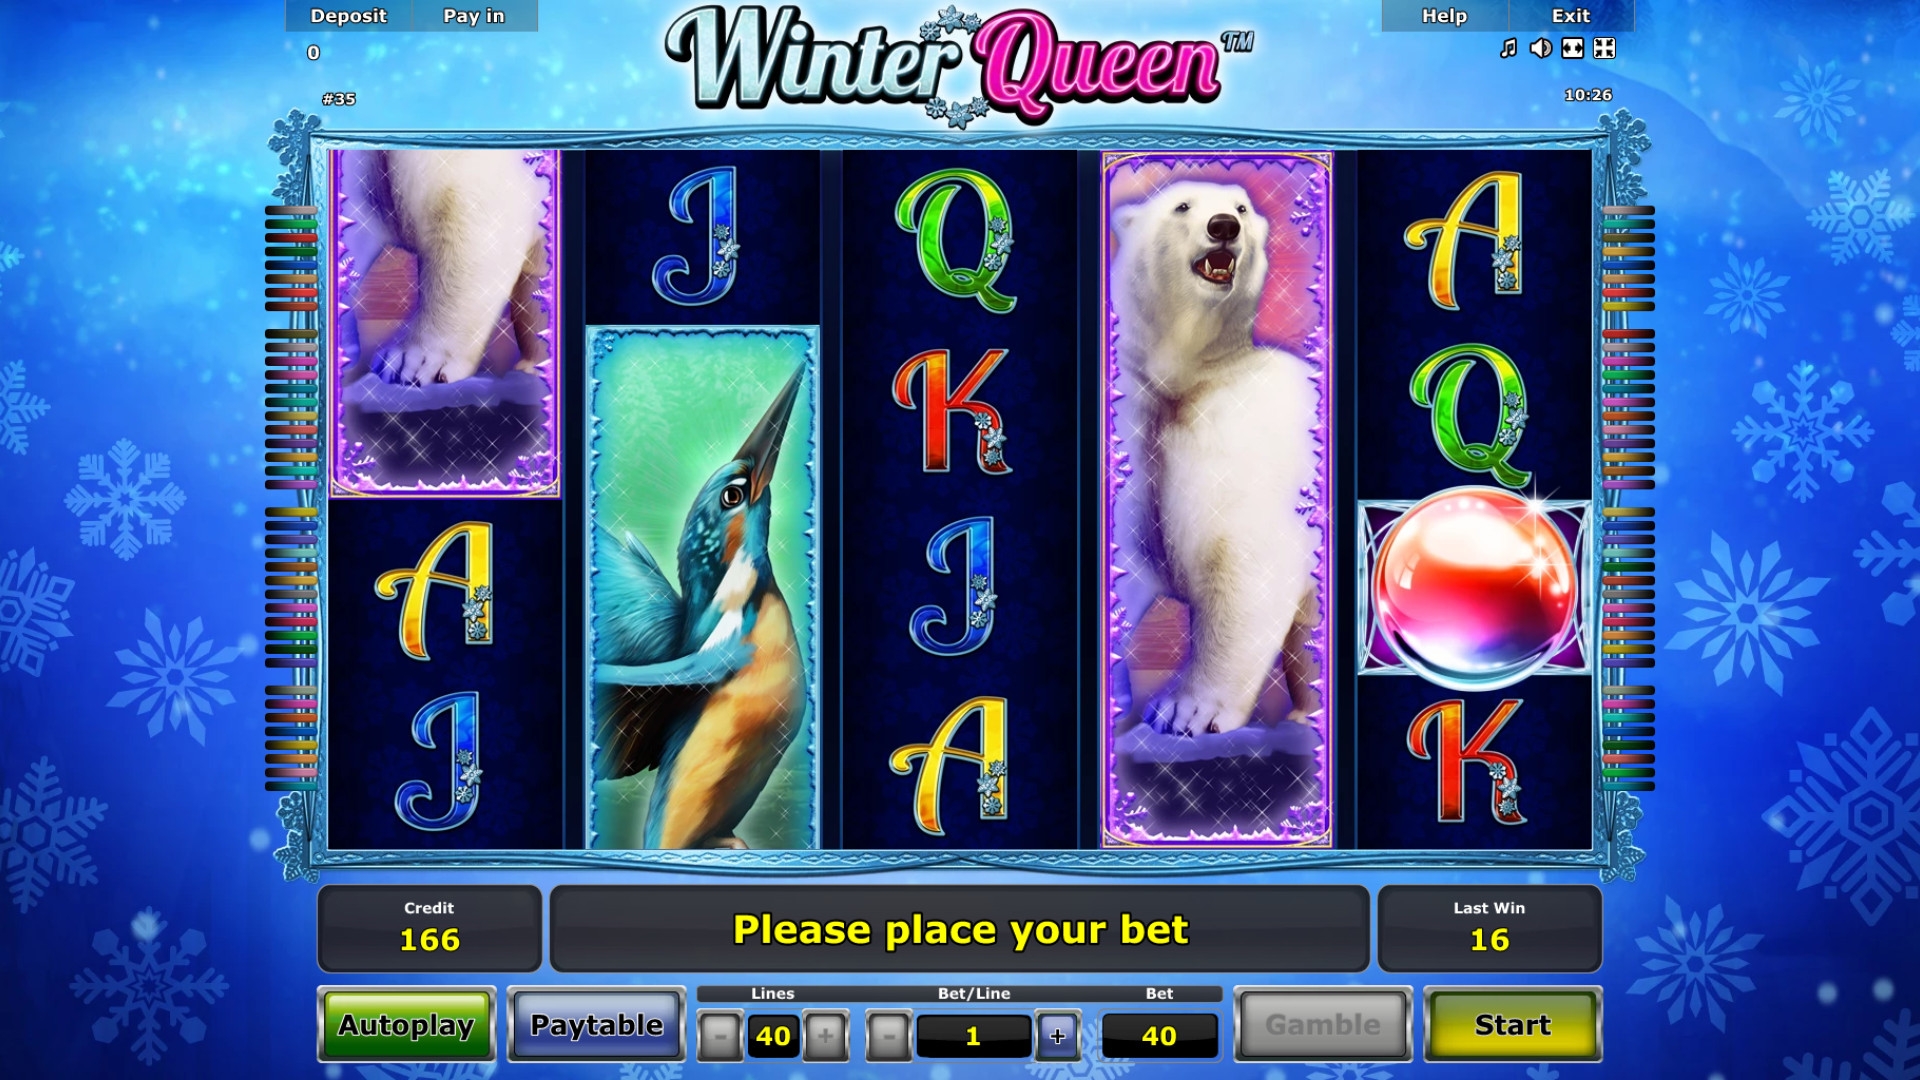The width and height of the screenshot is (1920, 1080).
Task: Decrease the number of Lines
Action: coord(720,1036)
